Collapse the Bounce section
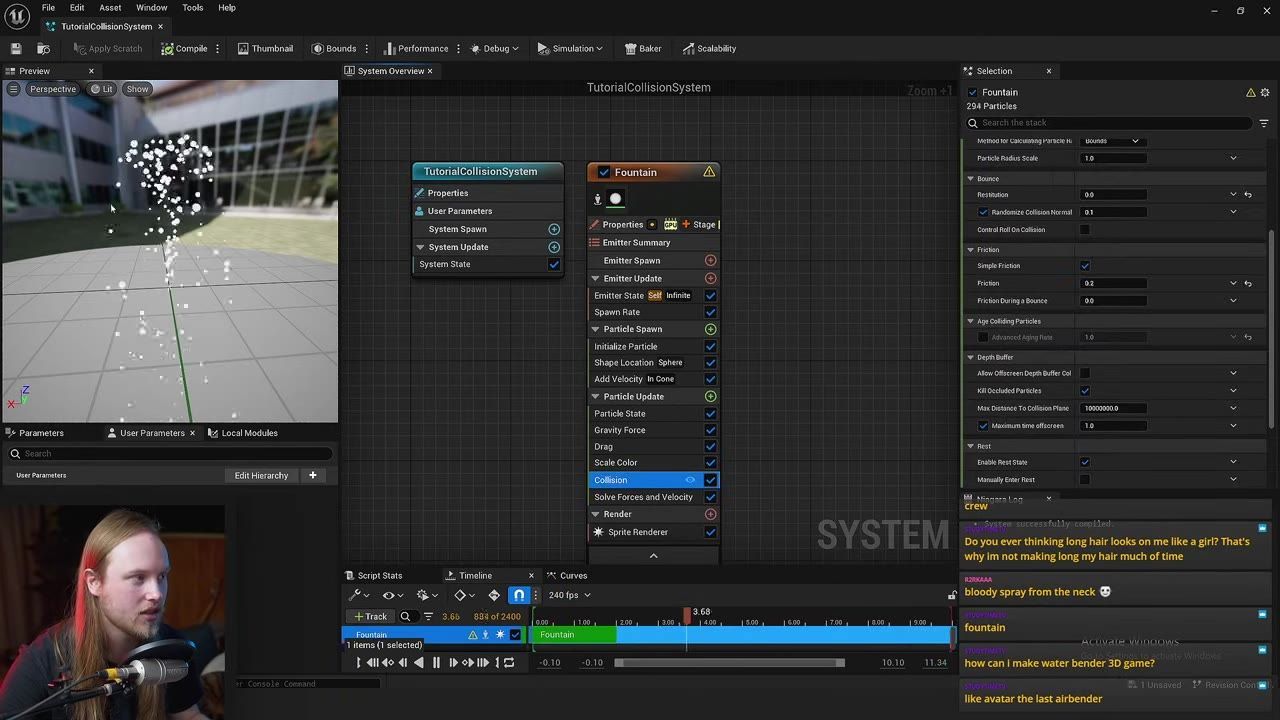The width and height of the screenshot is (1280, 720). (970, 179)
